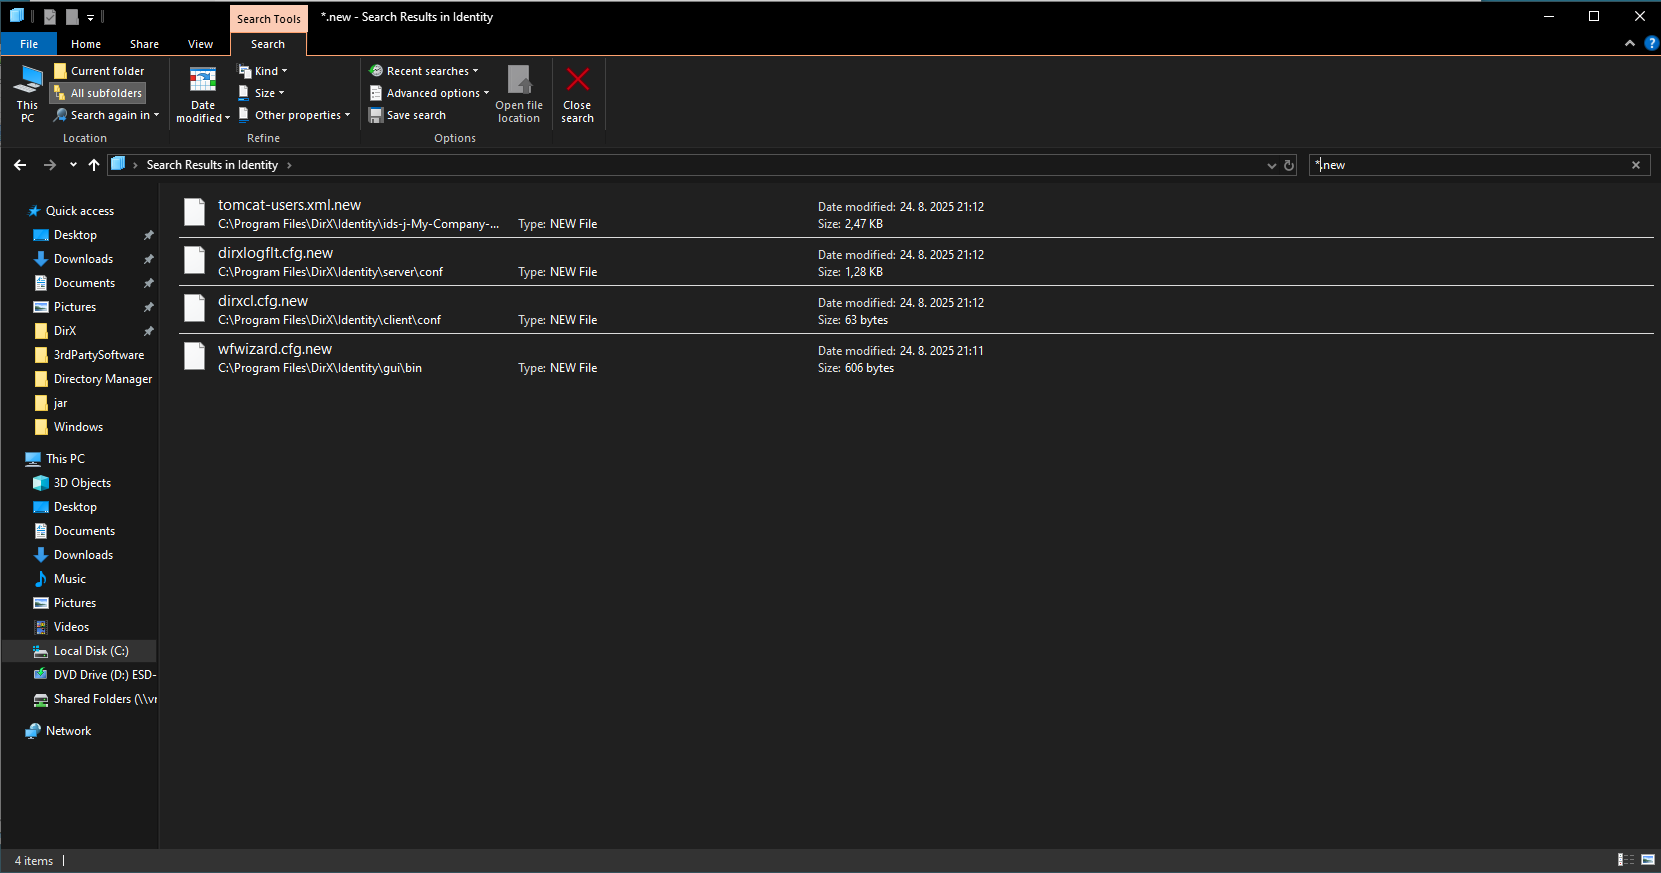Screen dimensions: 1661x873
Task: Open Date modified filter dropdown
Action: click(203, 94)
